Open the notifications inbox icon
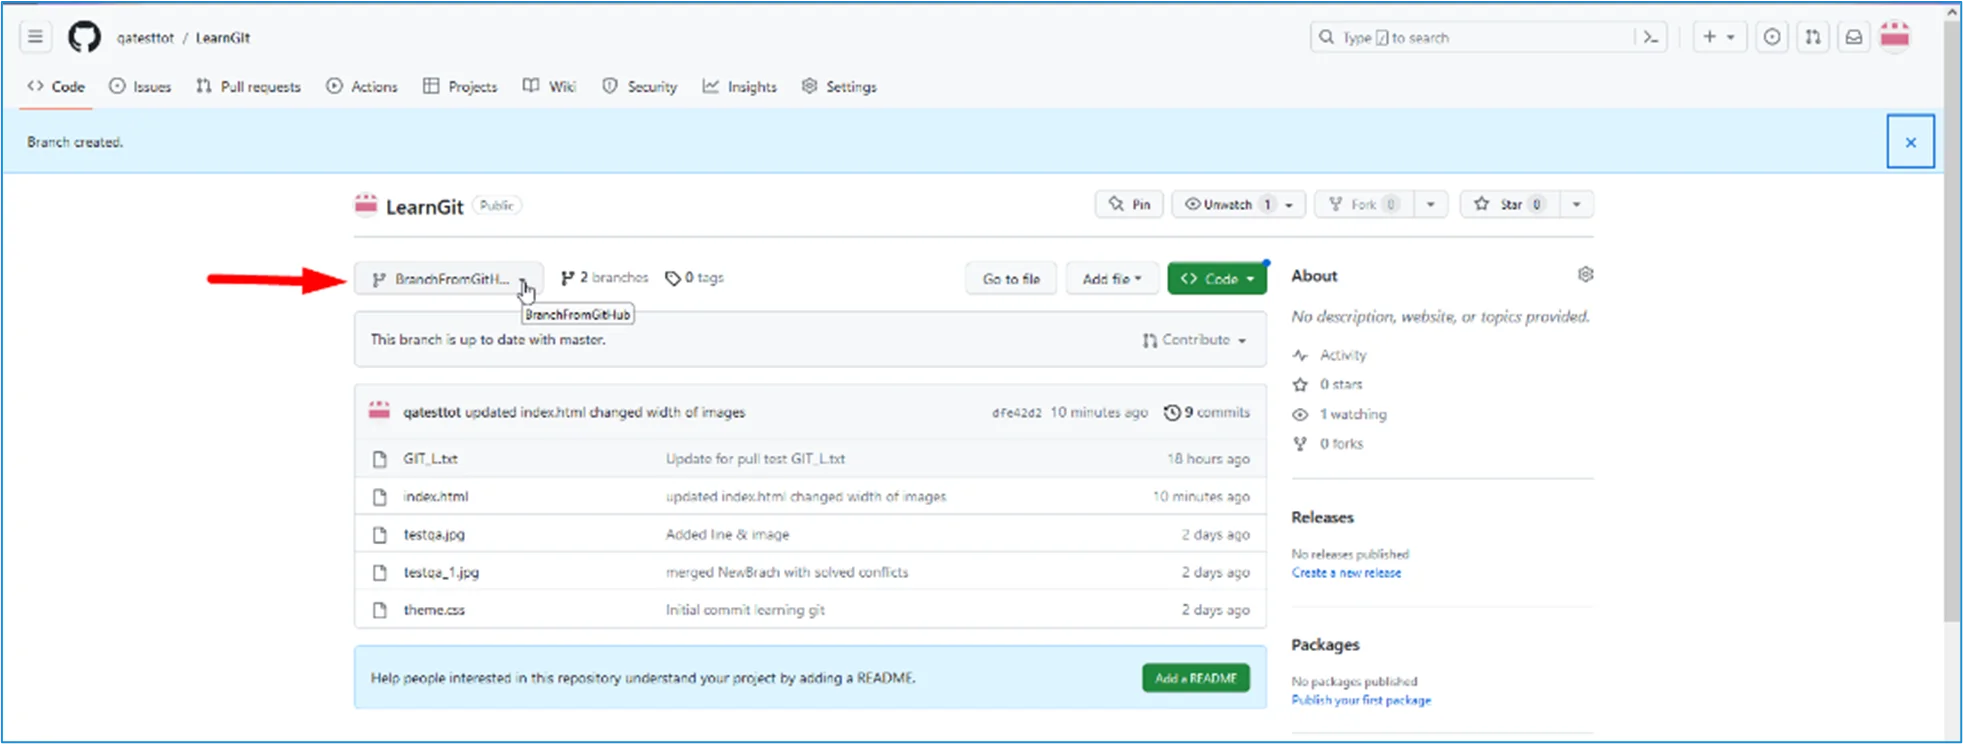 (x=1854, y=37)
